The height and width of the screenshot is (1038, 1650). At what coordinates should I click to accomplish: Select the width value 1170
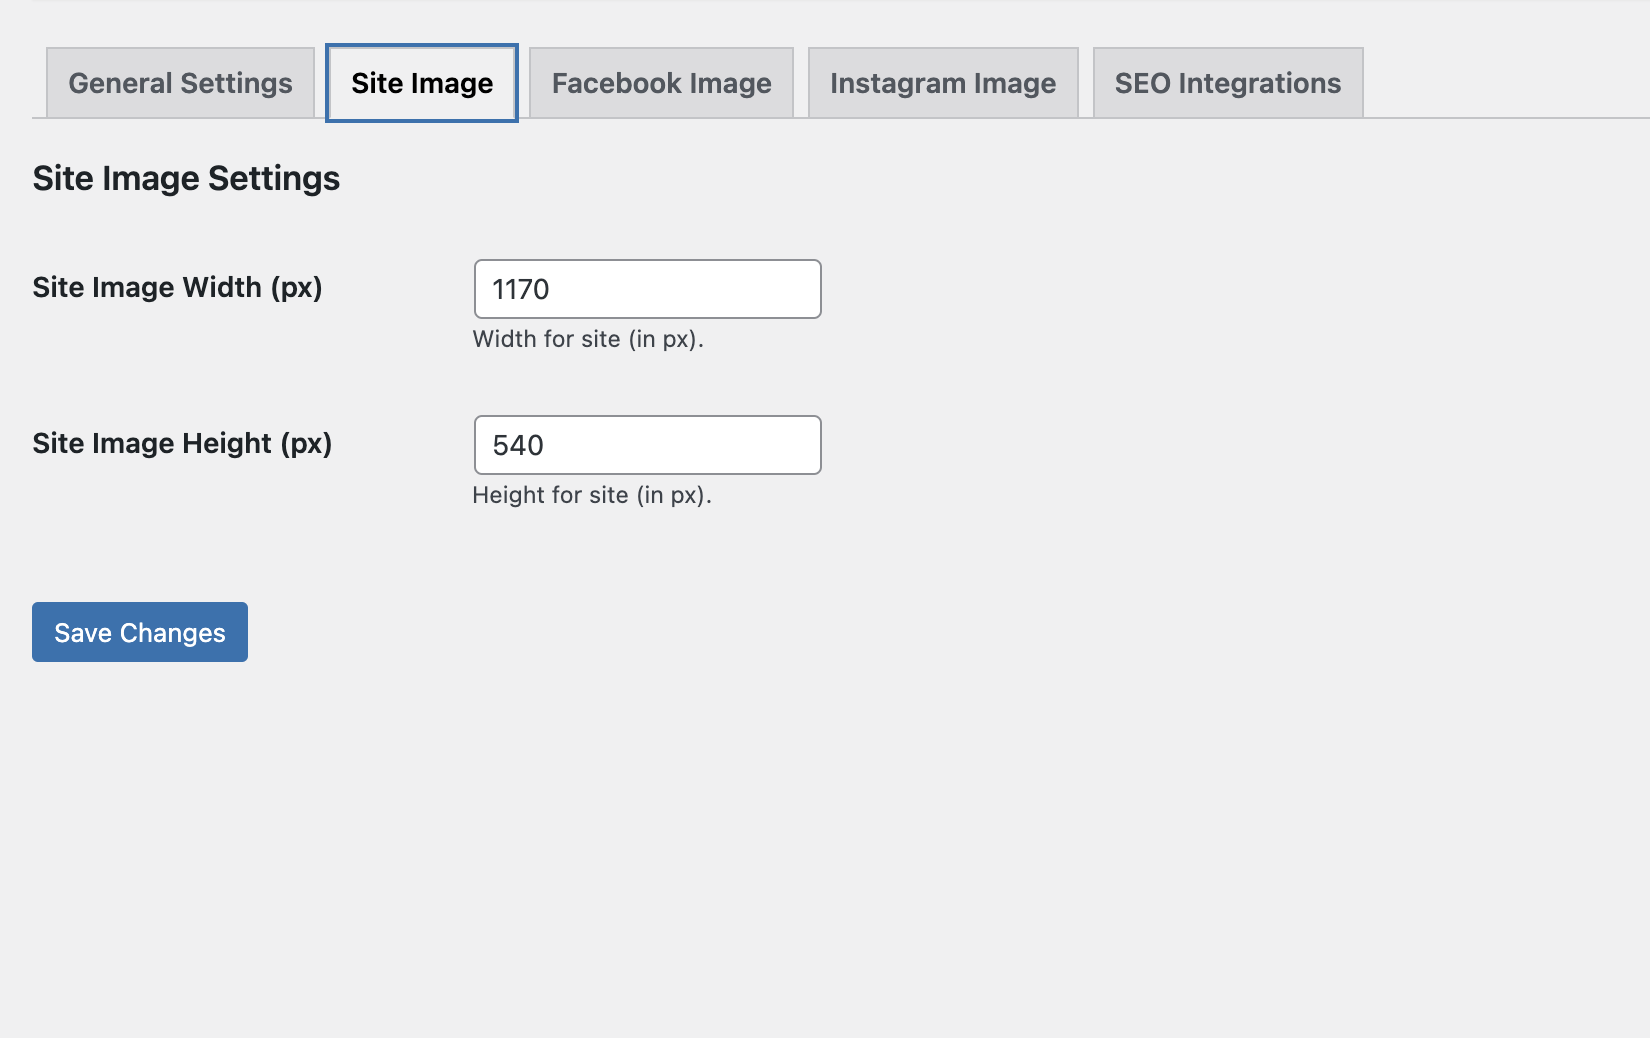click(521, 289)
